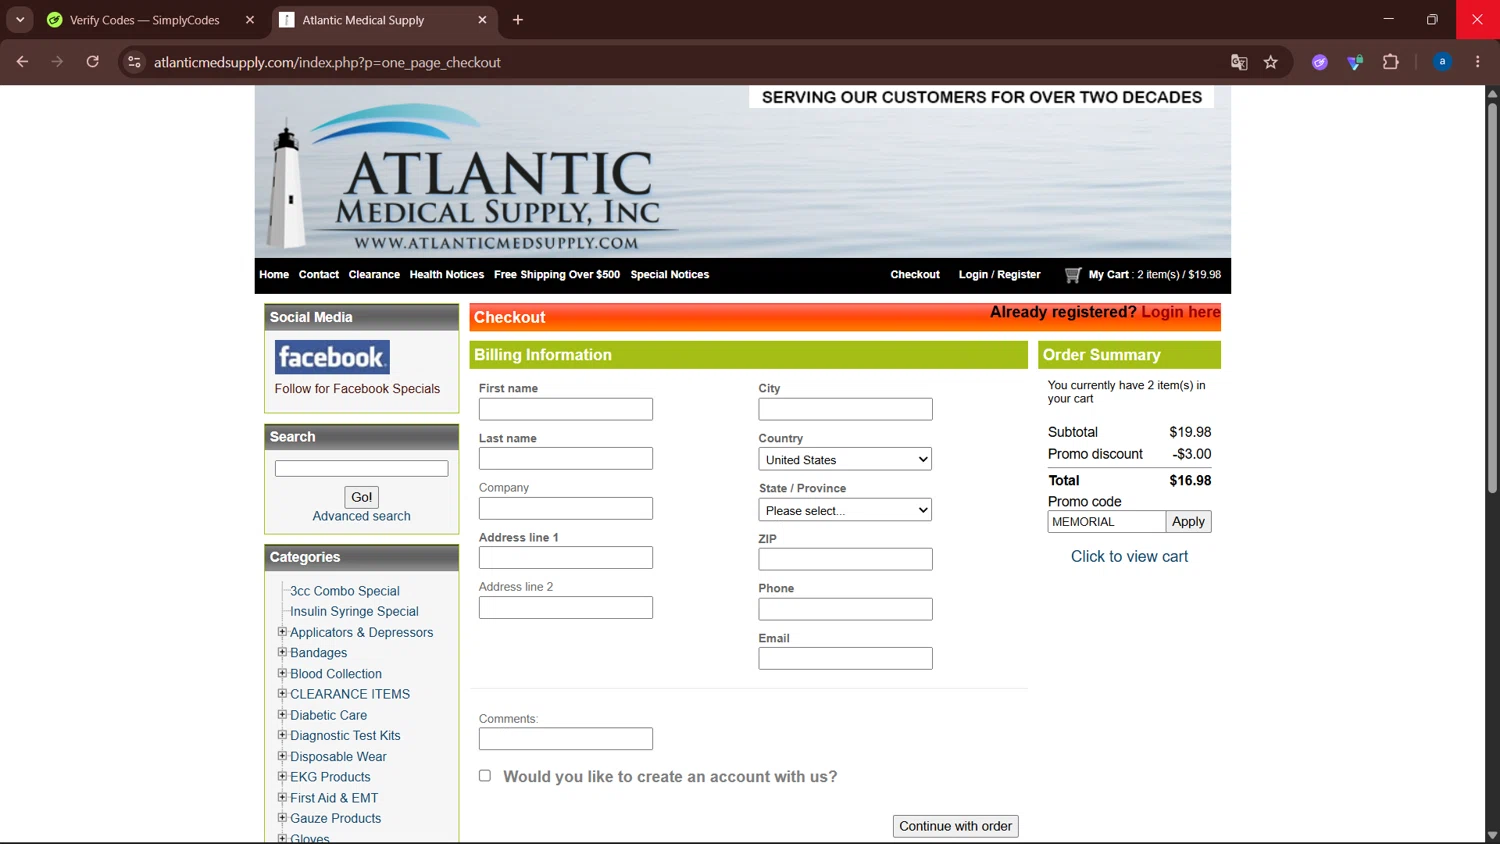The image size is (1500, 844).
Task: Click the Login / Register link
Action: pos(1000,275)
